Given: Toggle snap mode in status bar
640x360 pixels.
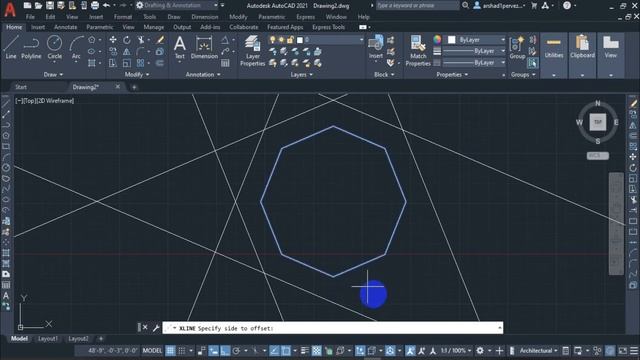Looking at the screenshot, I should click(x=182, y=351).
